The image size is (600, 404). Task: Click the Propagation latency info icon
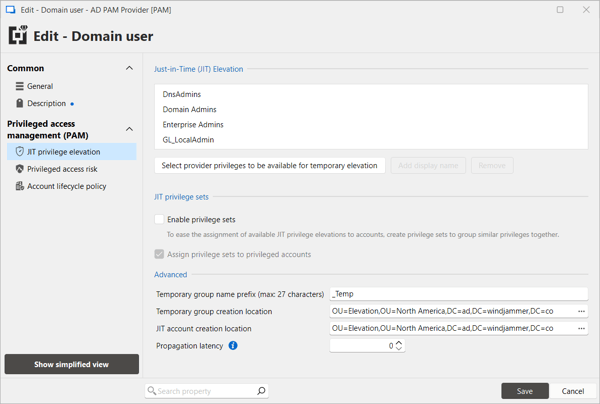click(233, 345)
